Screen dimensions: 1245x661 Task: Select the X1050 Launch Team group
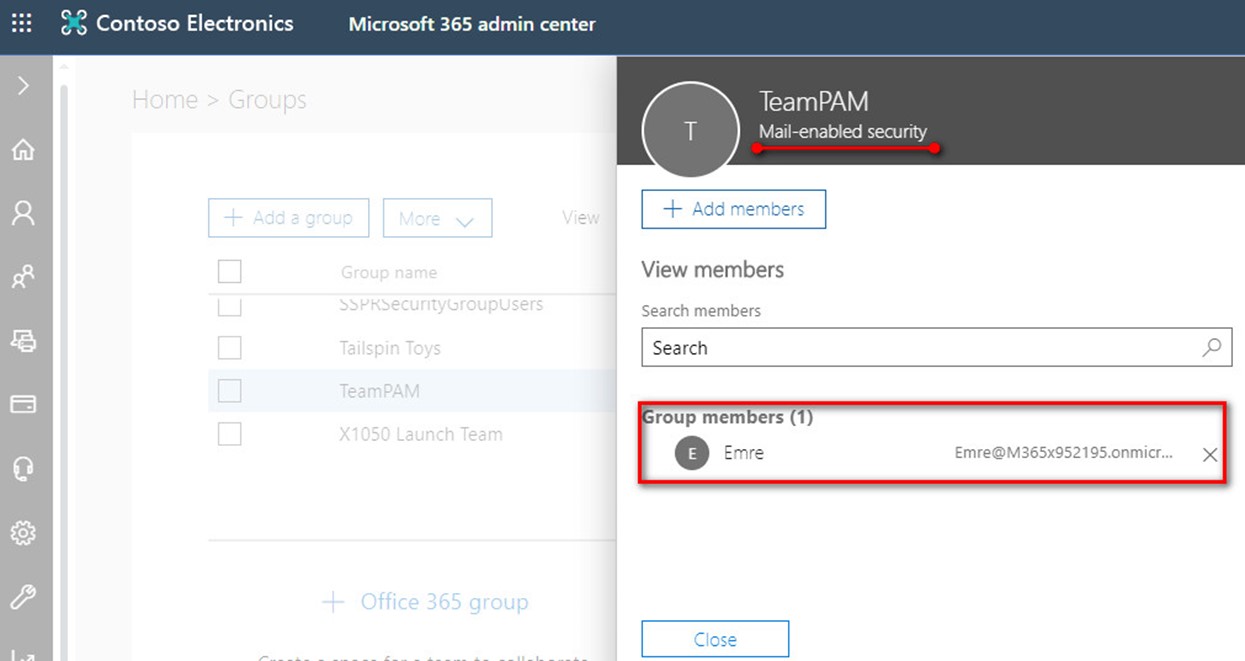tap(421, 434)
